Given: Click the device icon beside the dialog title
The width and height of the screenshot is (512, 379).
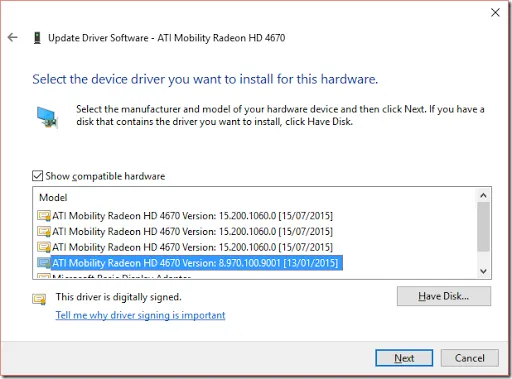Looking at the screenshot, I should pyautogui.click(x=37, y=38).
